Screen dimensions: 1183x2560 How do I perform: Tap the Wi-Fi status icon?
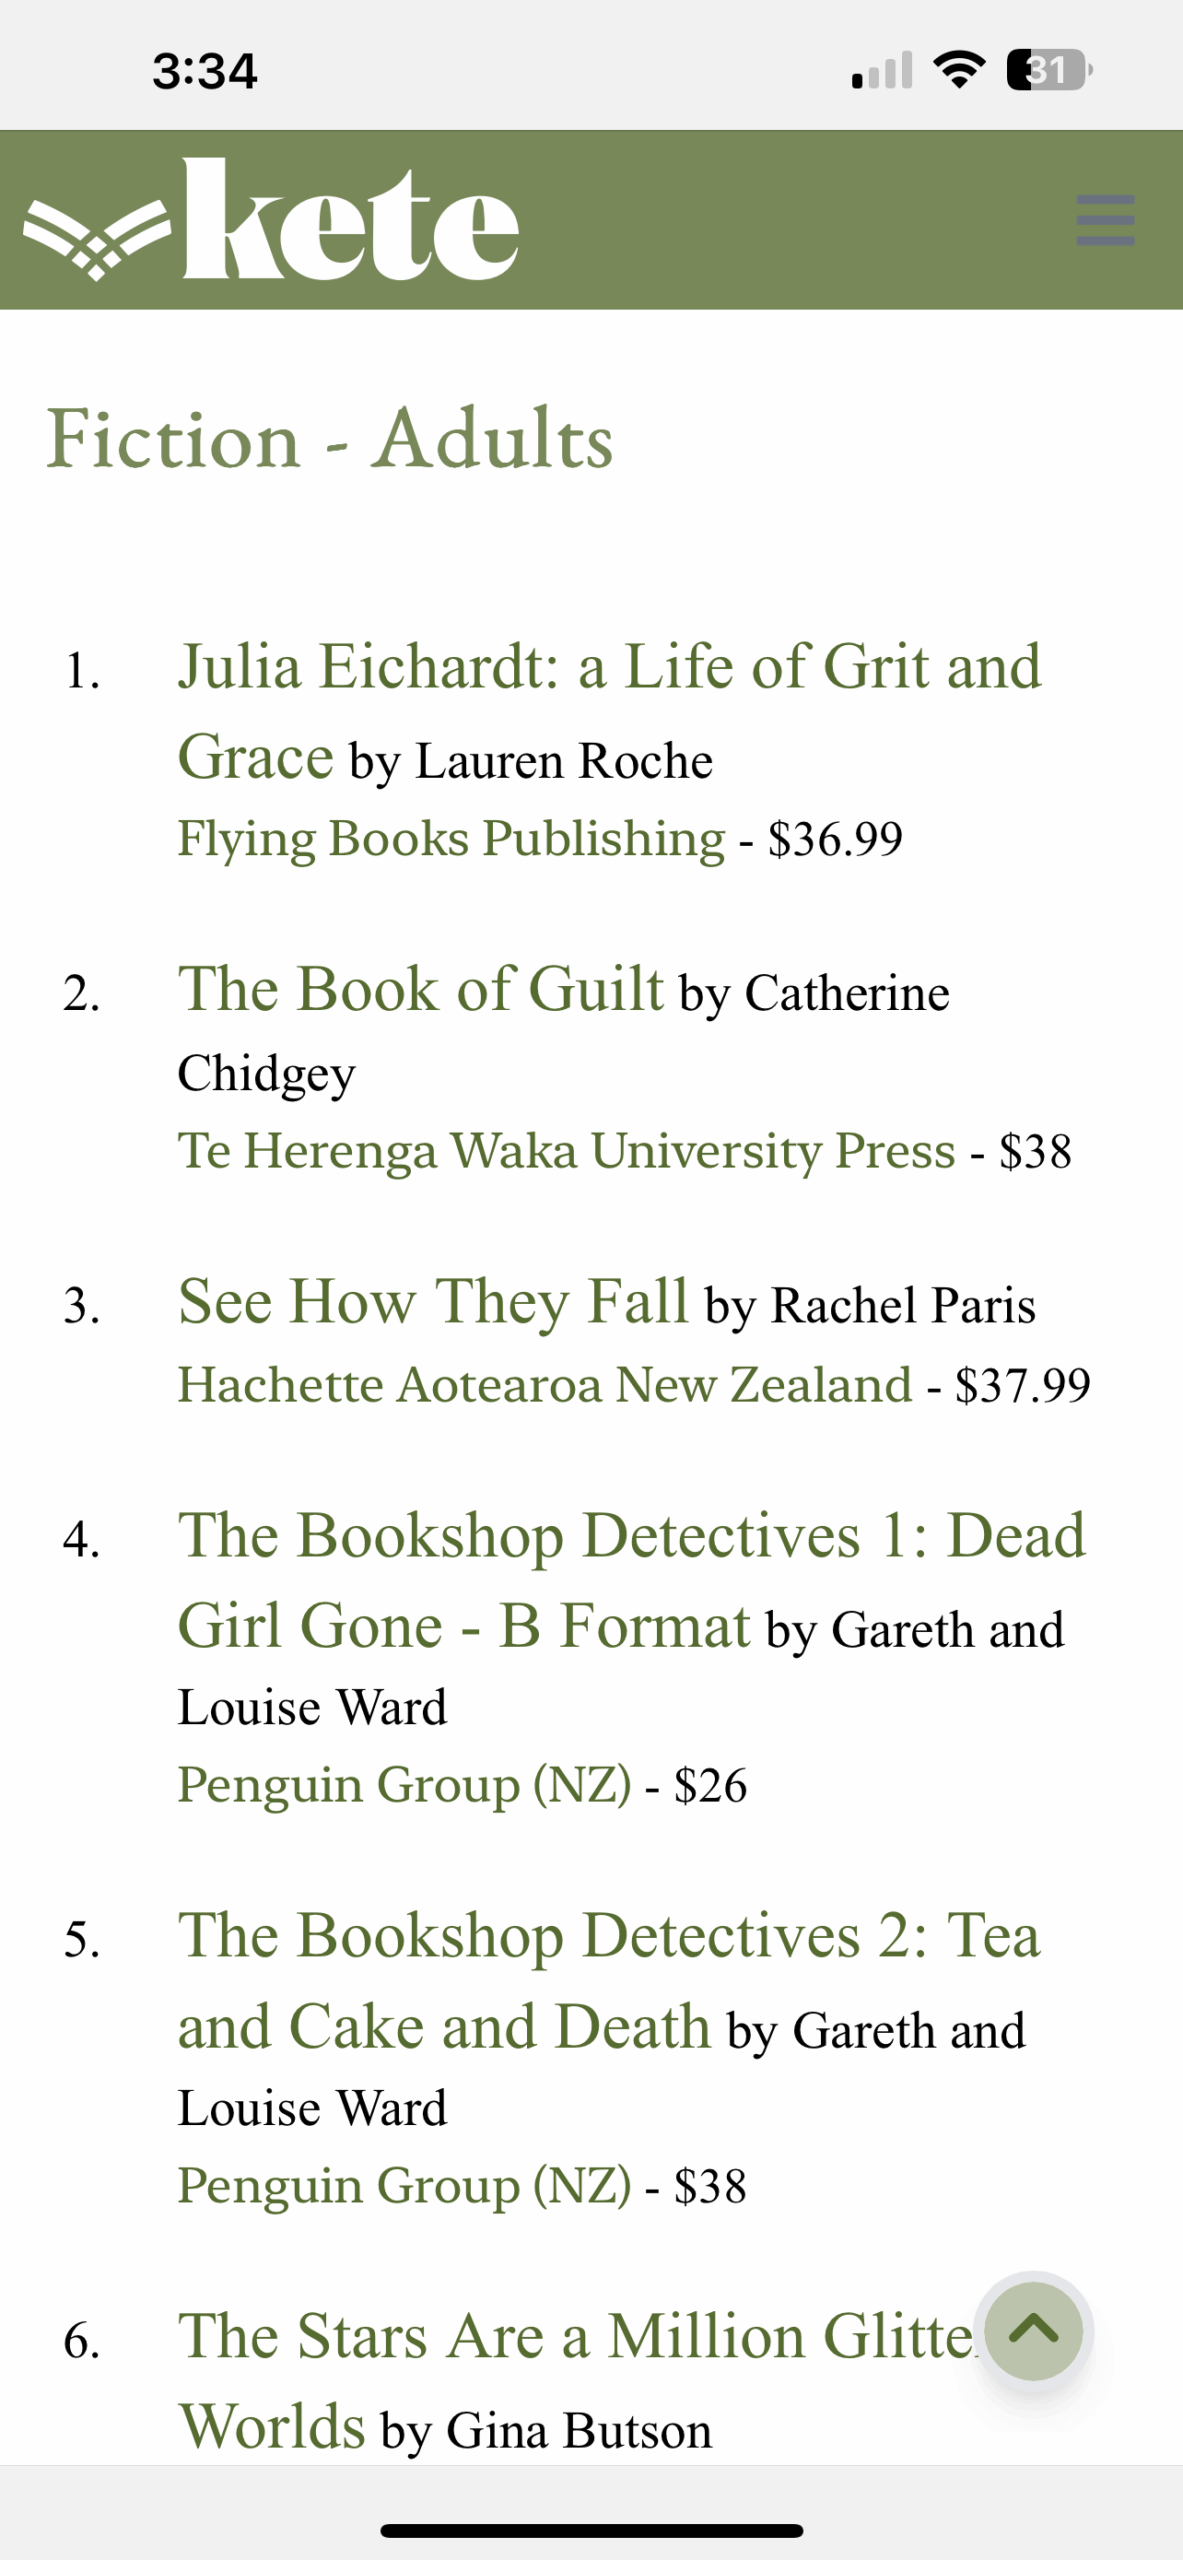tap(958, 71)
